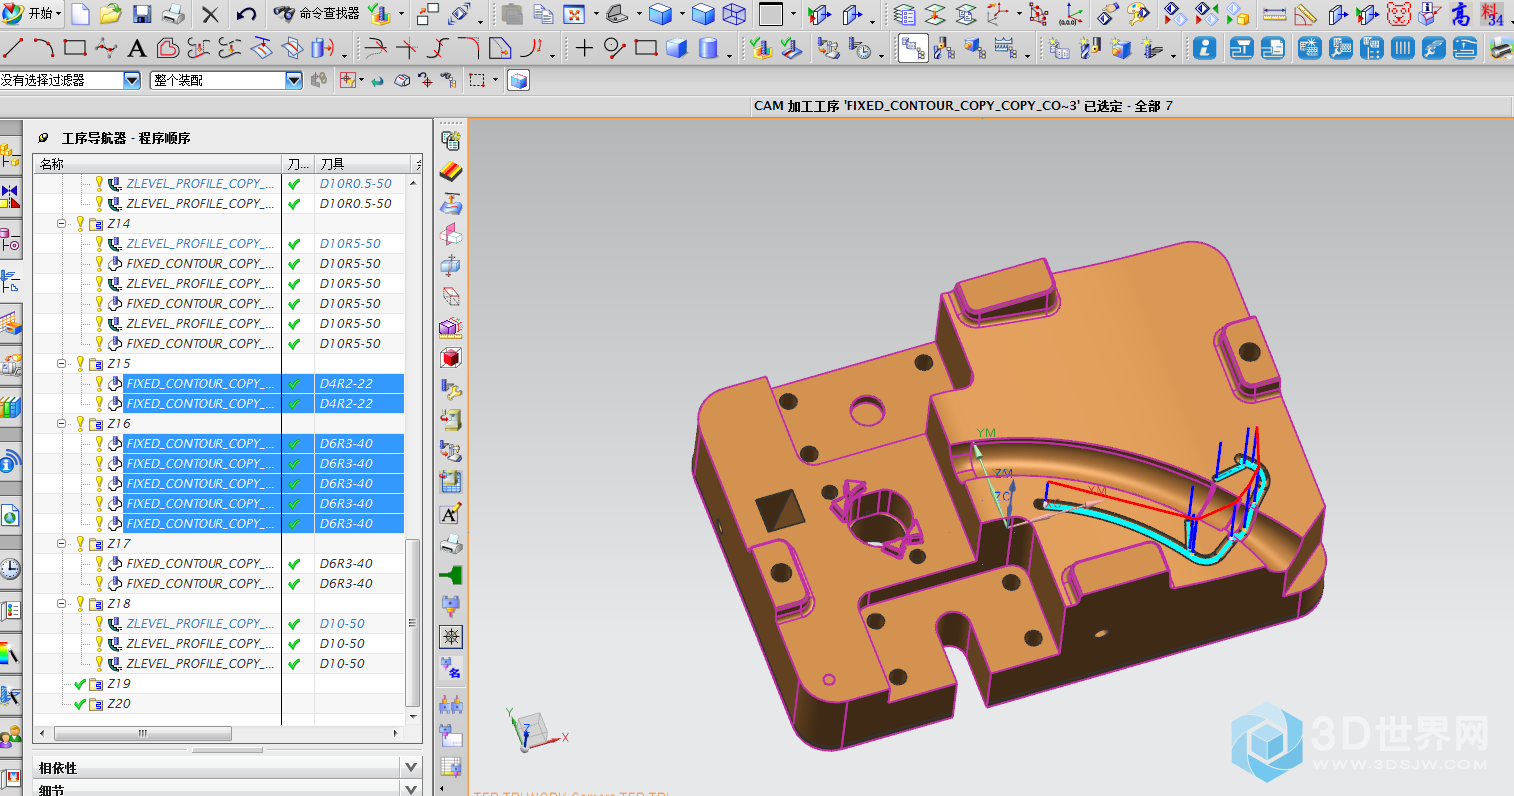Collapse the Z15 program group
The height and width of the screenshot is (796, 1514).
coord(62,364)
